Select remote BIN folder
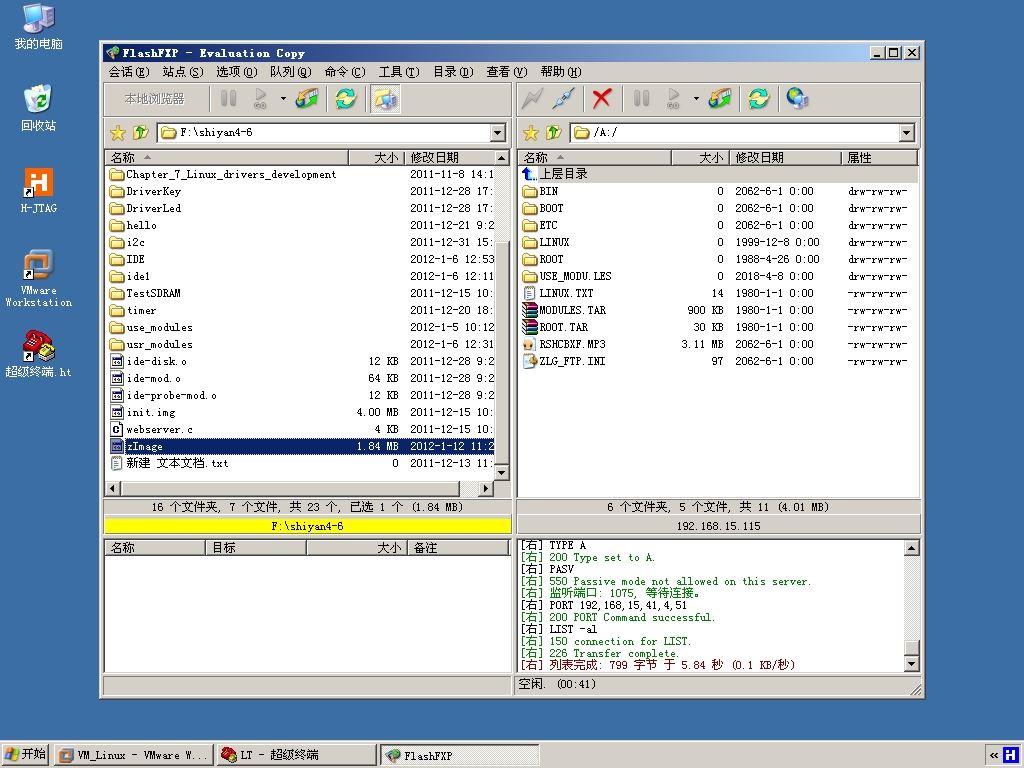The height and width of the screenshot is (768, 1024). [x=718, y=191]
